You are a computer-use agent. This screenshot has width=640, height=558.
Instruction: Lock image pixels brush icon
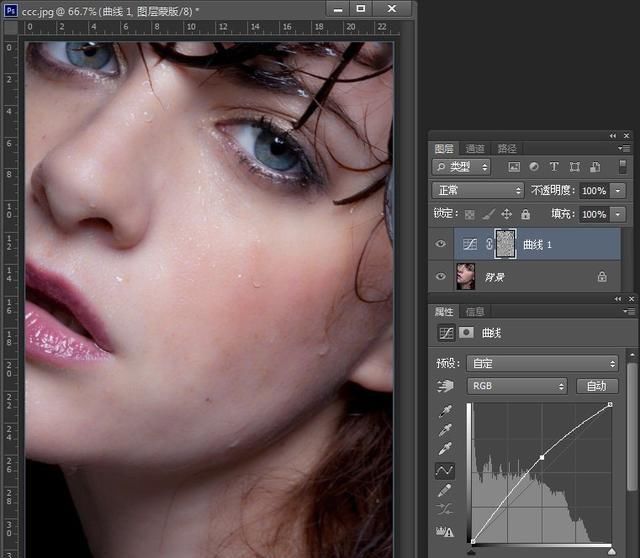(x=488, y=214)
